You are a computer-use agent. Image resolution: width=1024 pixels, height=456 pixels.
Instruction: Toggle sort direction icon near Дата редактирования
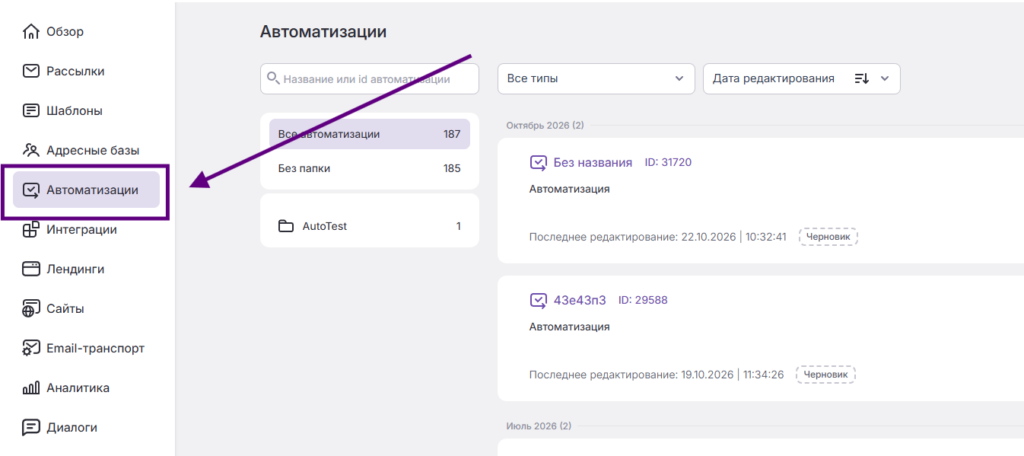(x=862, y=78)
